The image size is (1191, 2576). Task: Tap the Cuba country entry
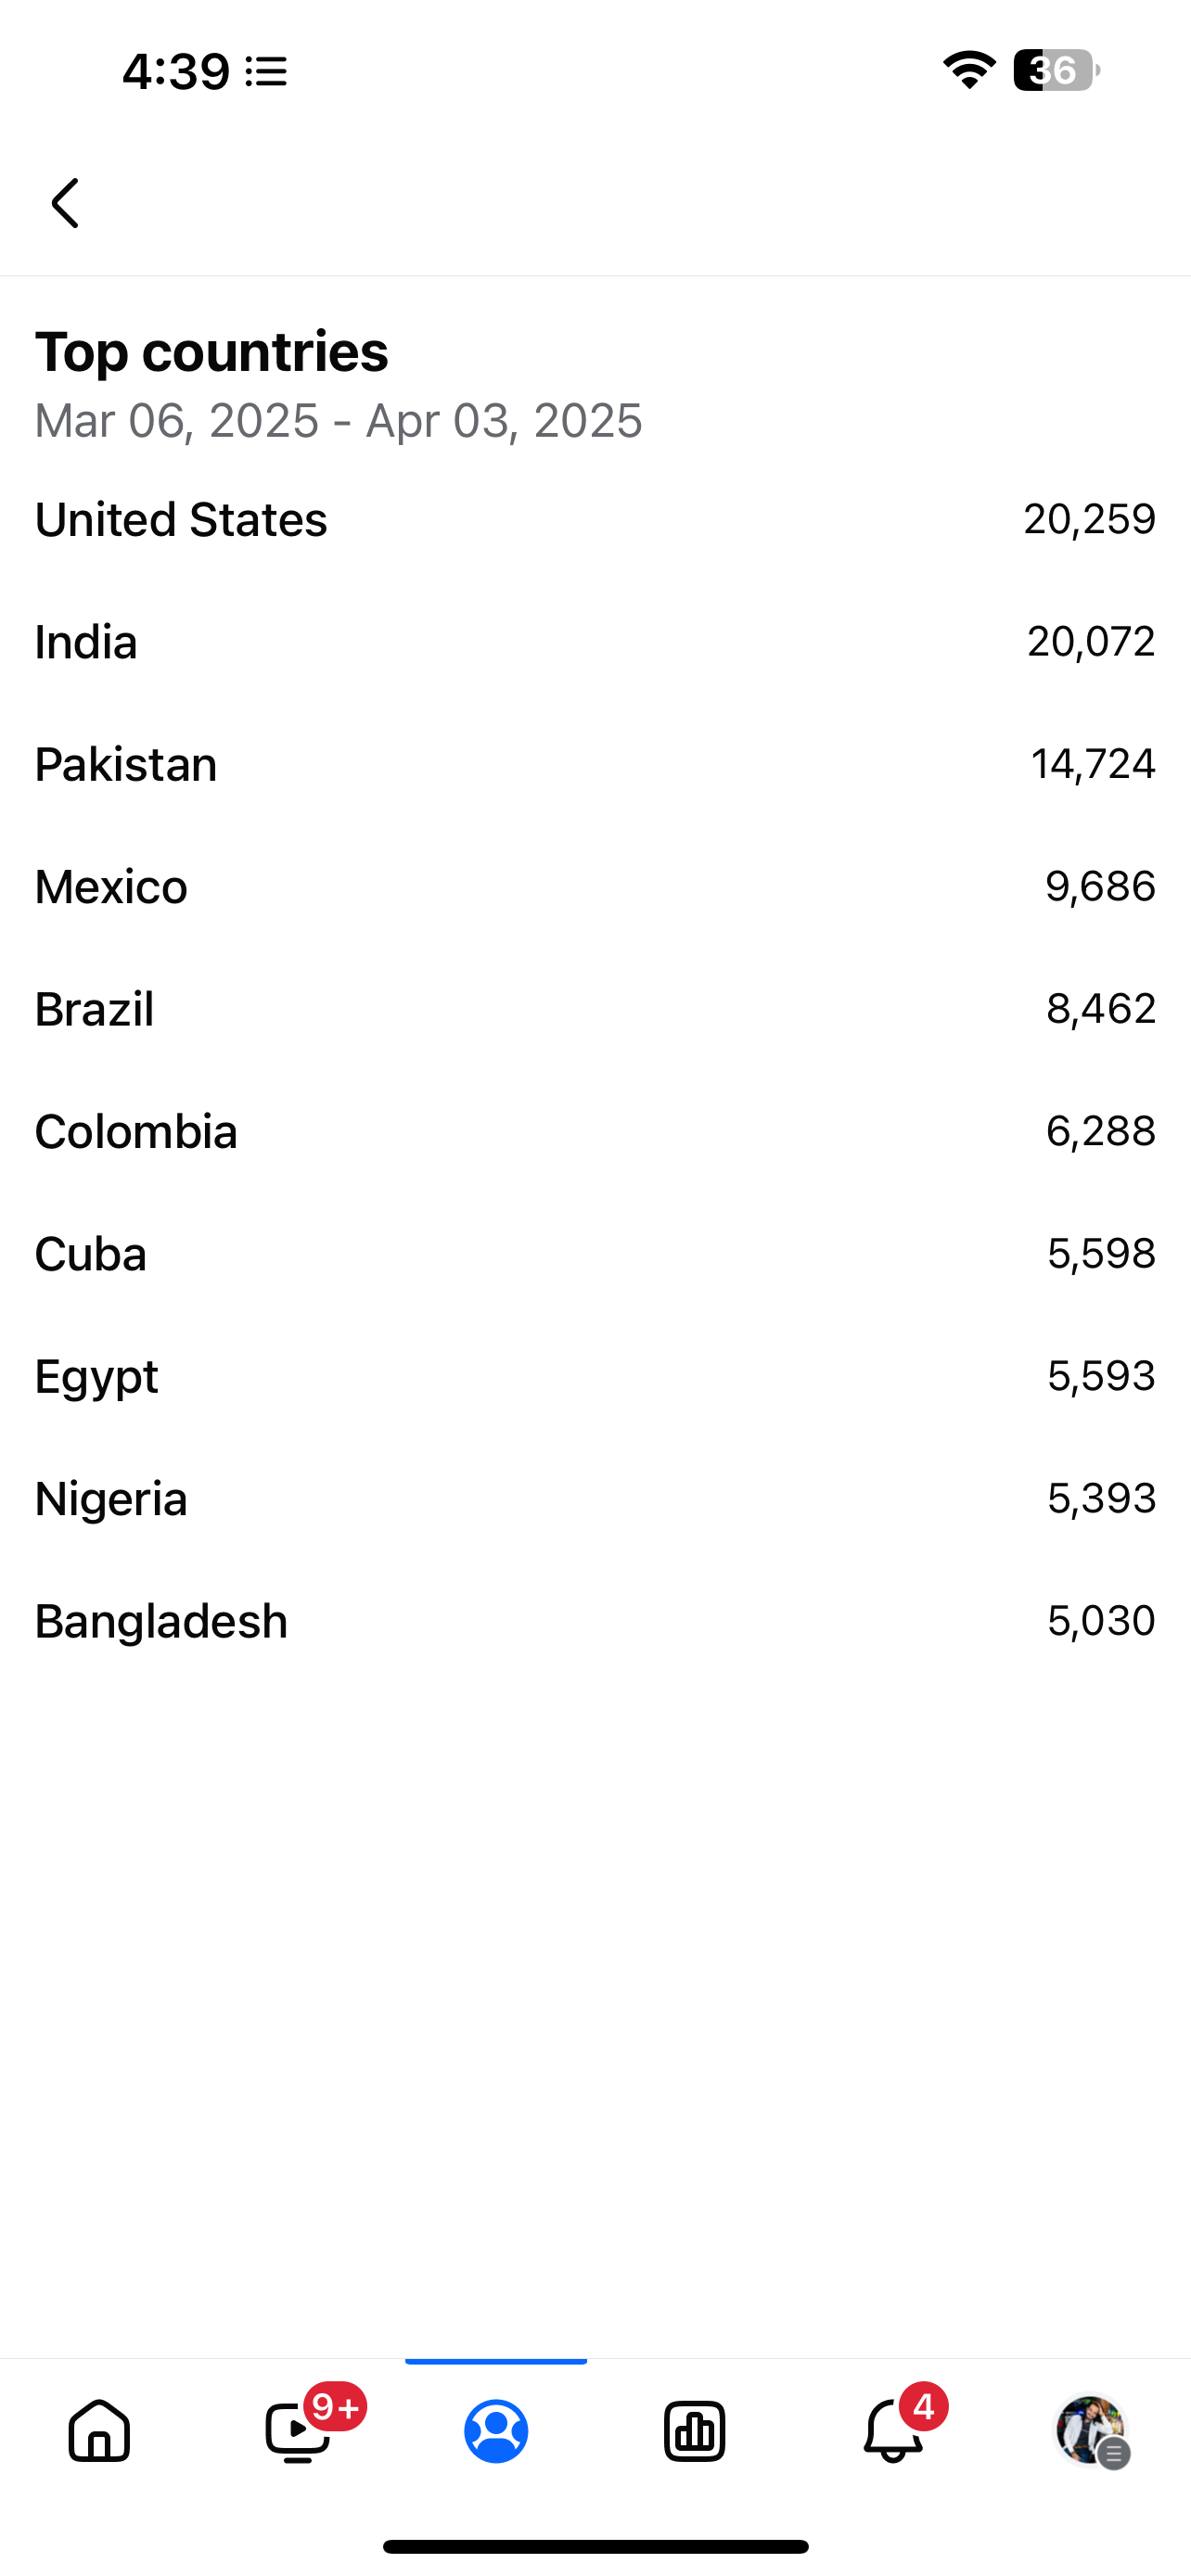click(595, 1254)
